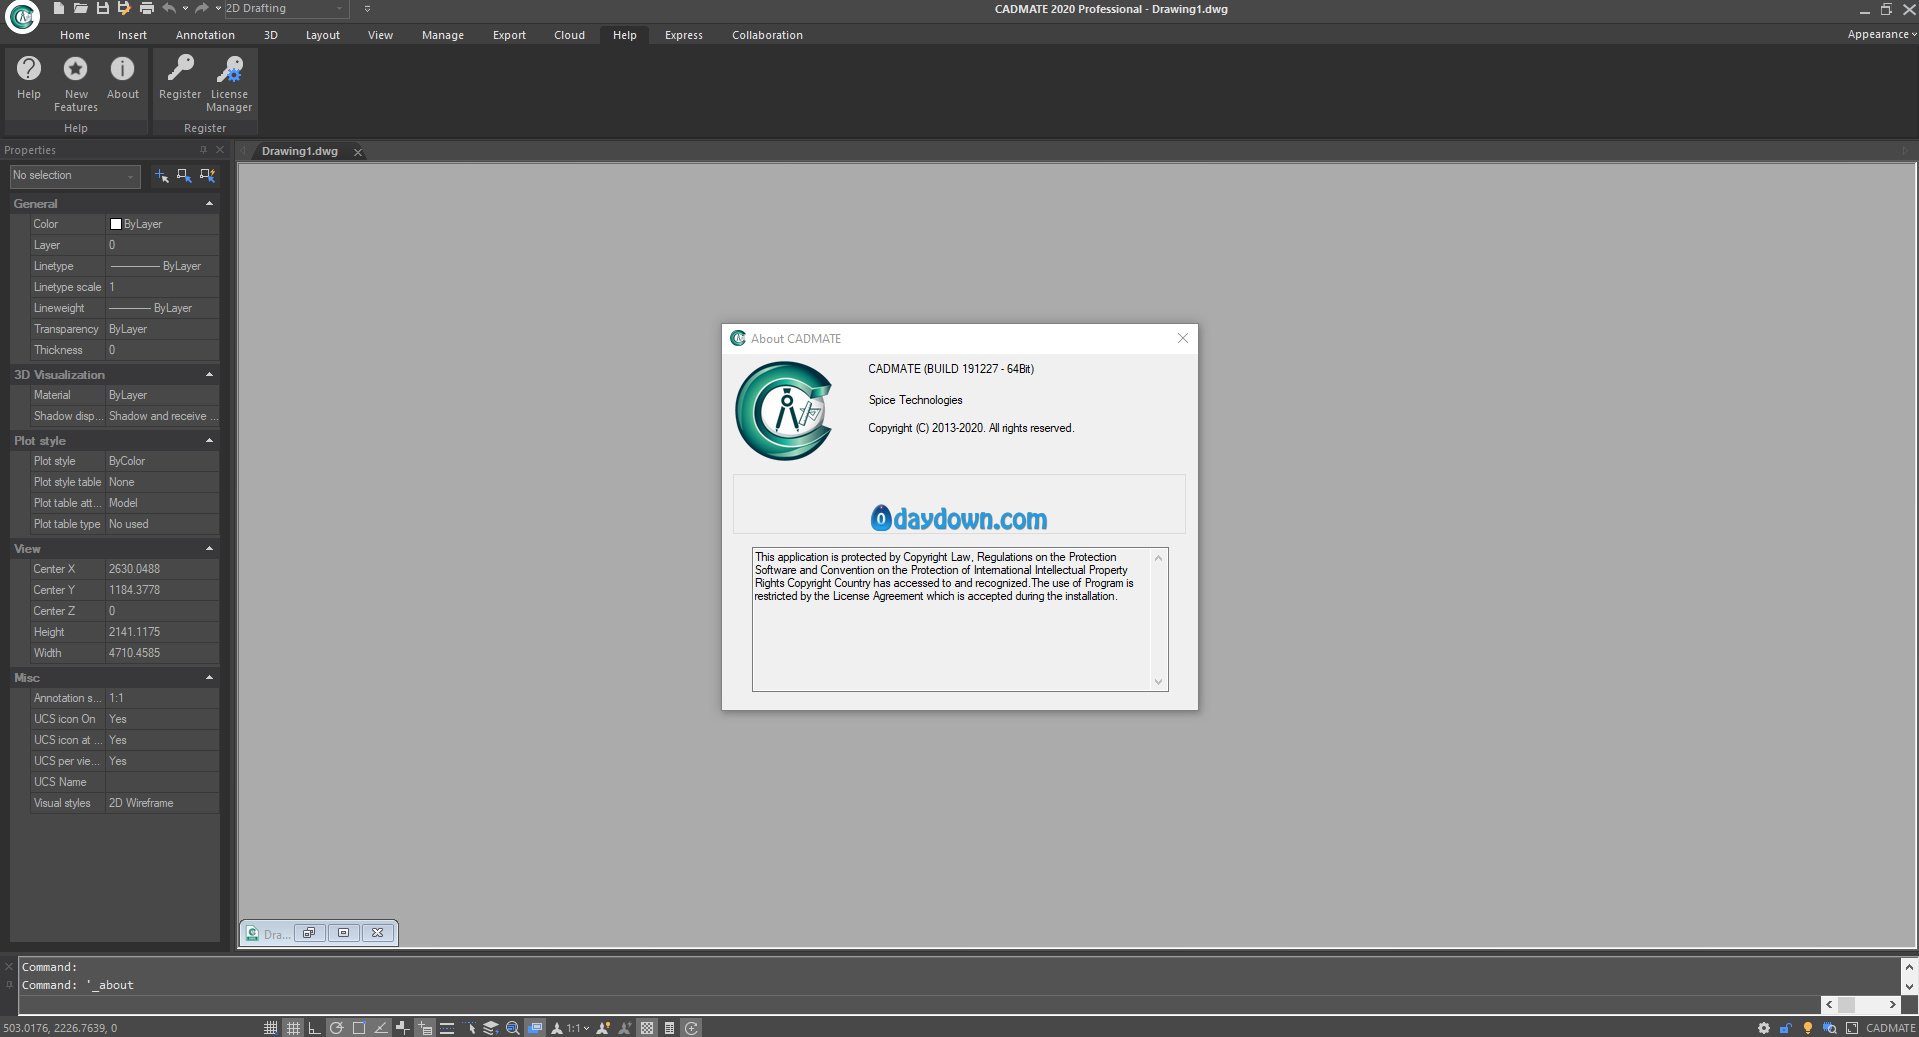Click the hardware acceleration icon
The height and width of the screenshot is (1037, 1919).
click(x=1829, y=1028)
